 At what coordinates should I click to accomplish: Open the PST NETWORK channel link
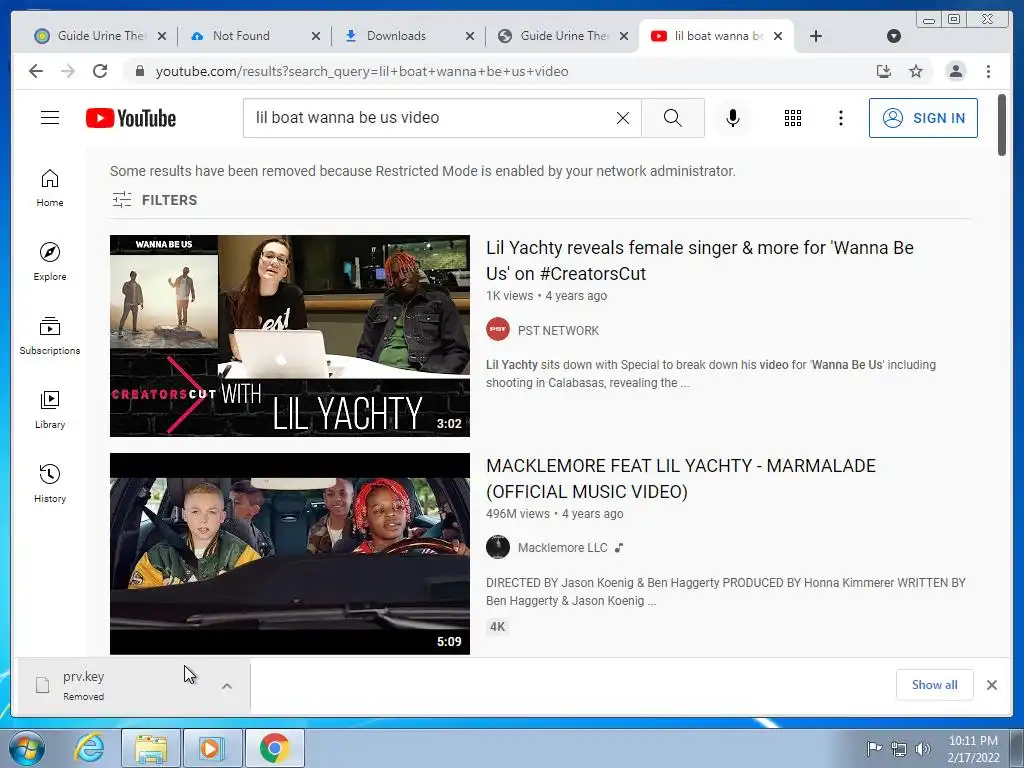(558, 330)
